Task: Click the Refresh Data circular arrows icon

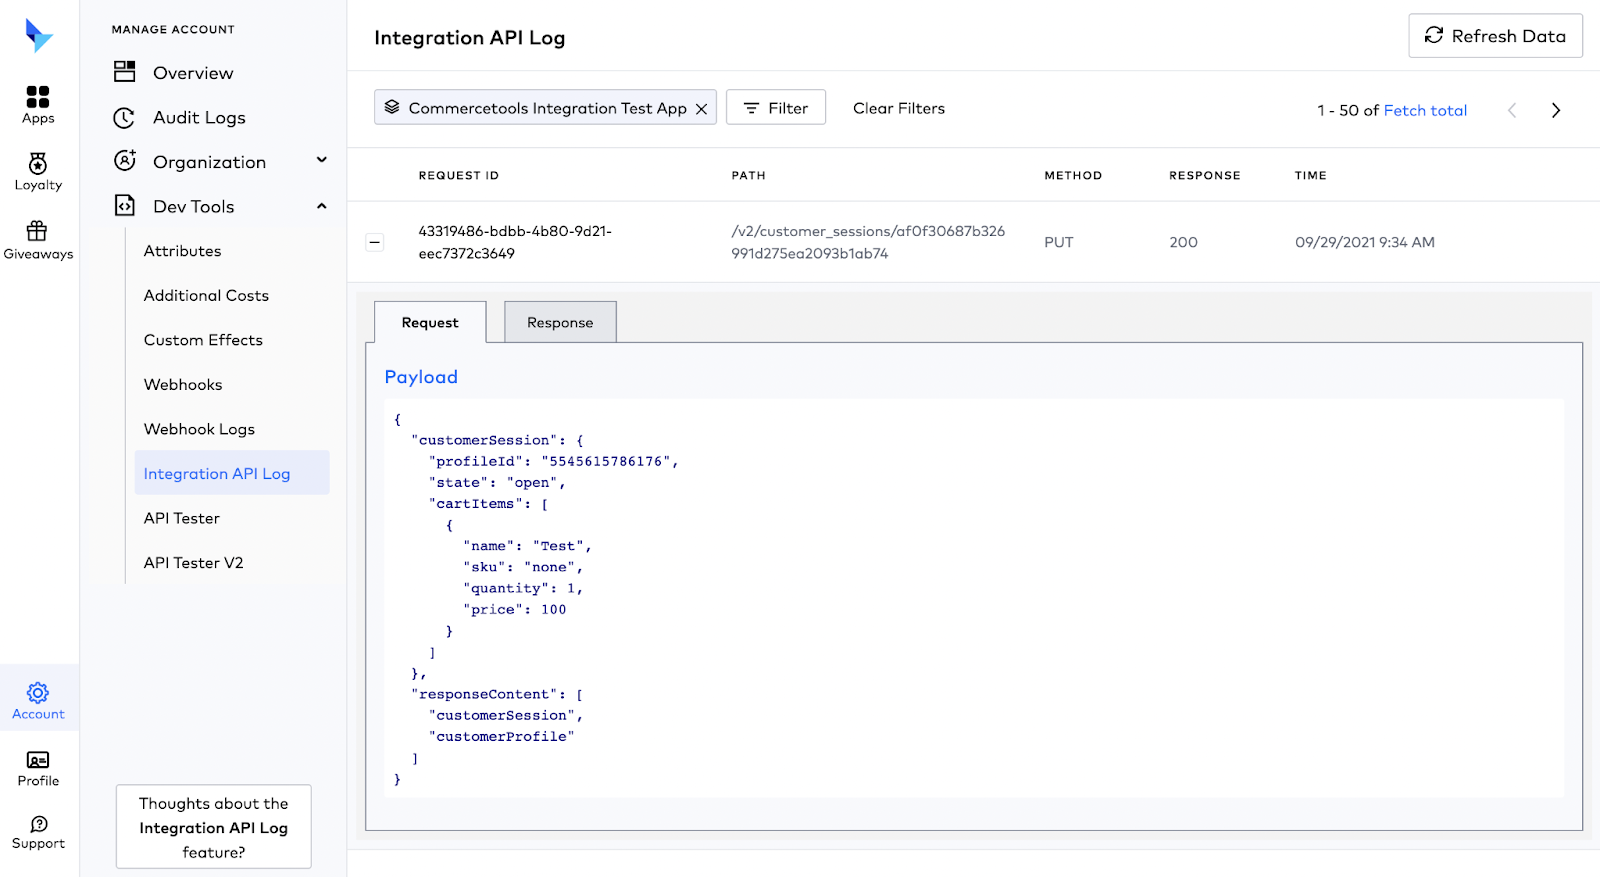Action: [1434, 35]
